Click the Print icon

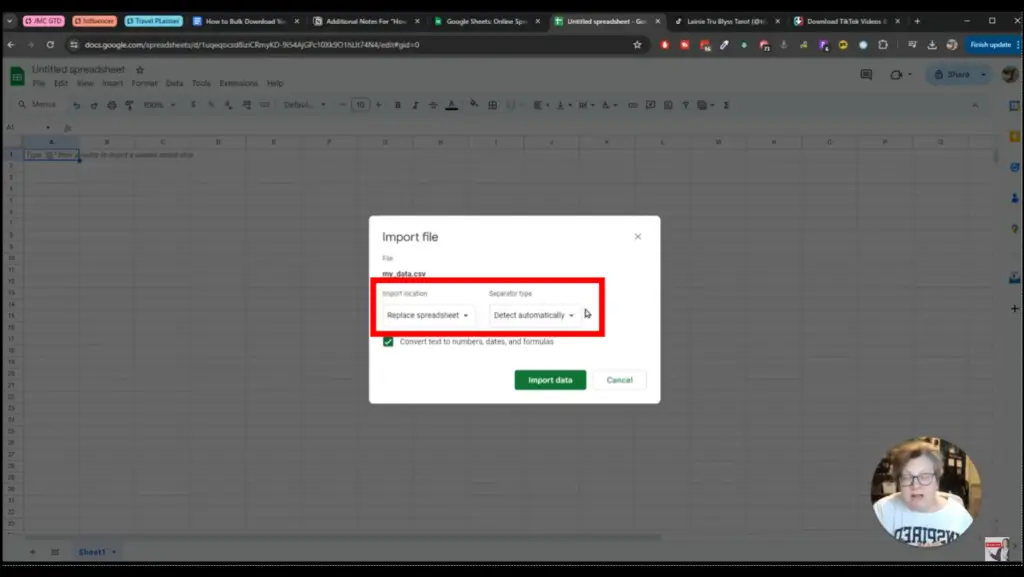(x=112, y=105)
